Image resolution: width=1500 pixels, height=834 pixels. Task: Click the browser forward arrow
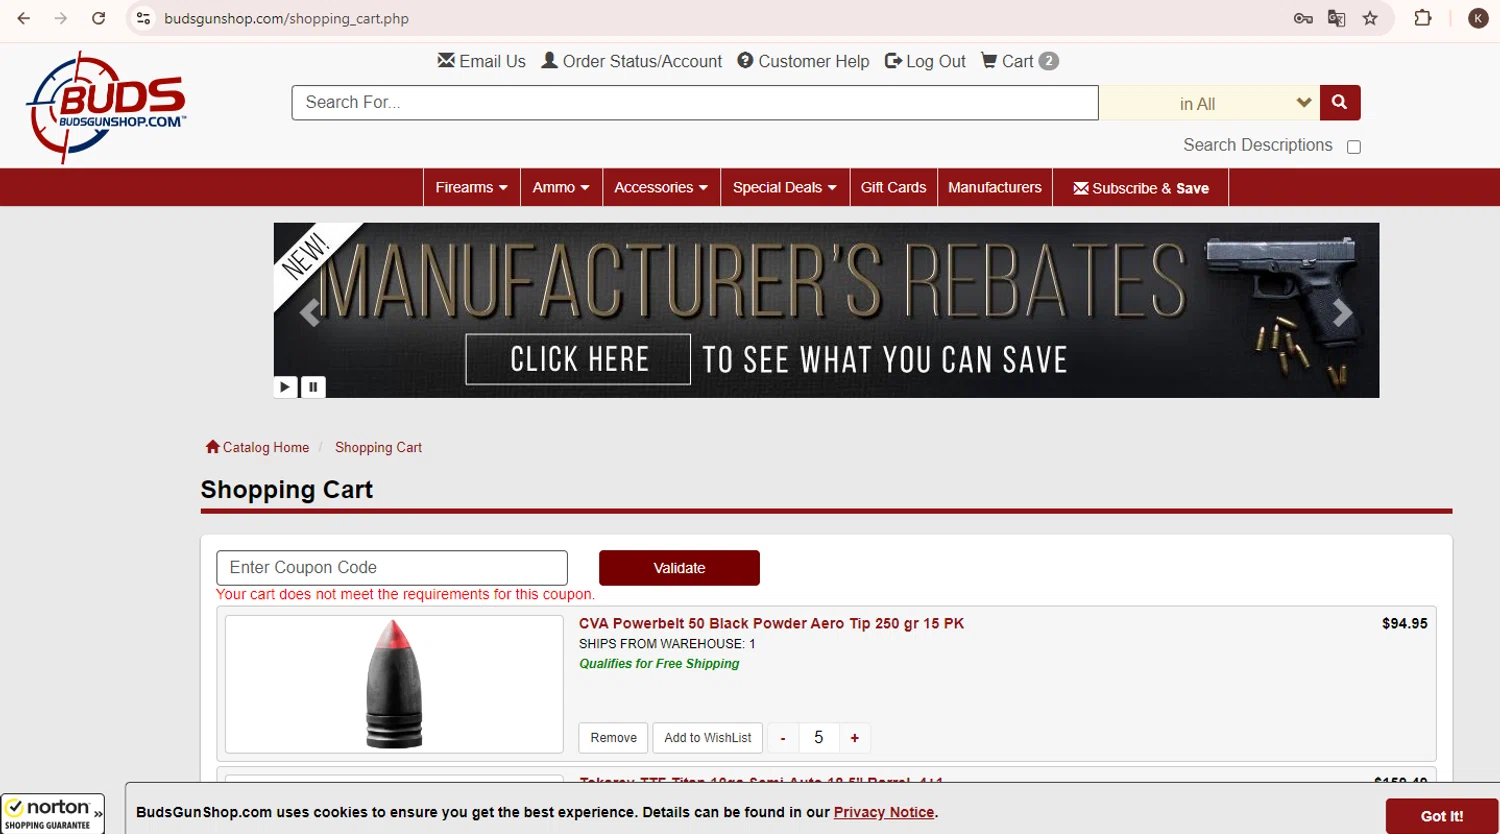point(61,18)
